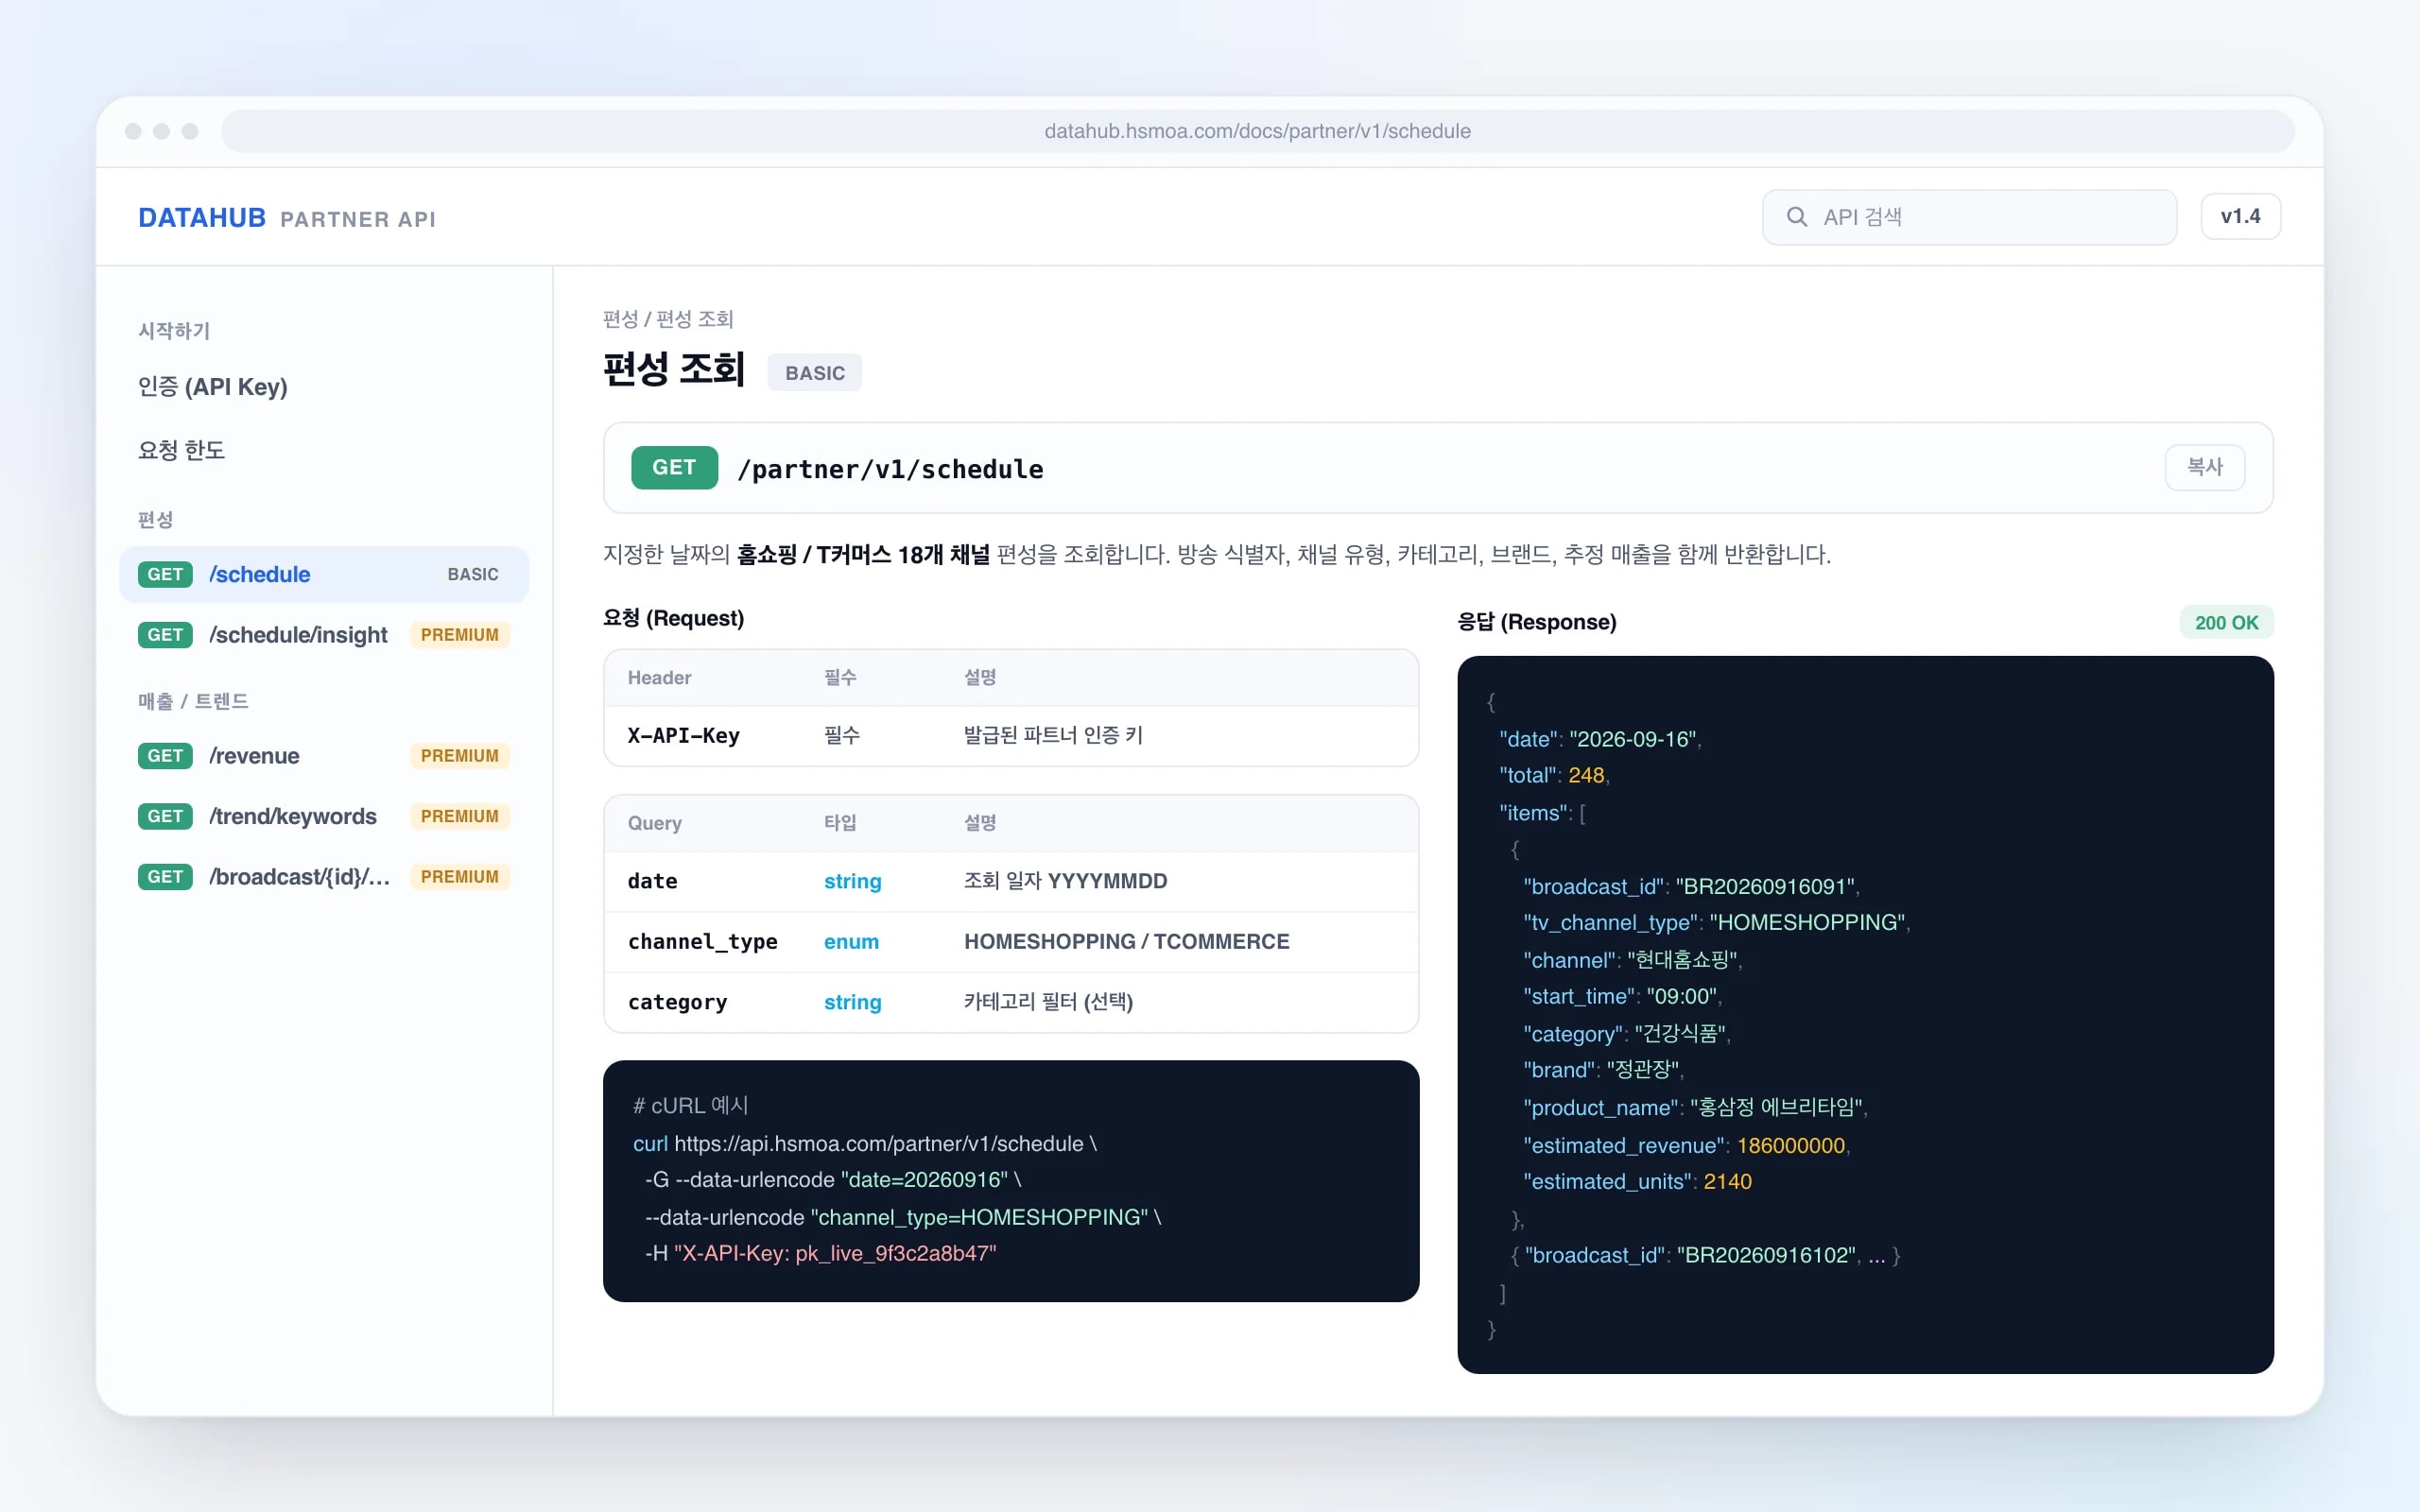Click the broadcast_id BR20260916091 value
Screen dimensions: 2420x1512
click(1765, 886)
